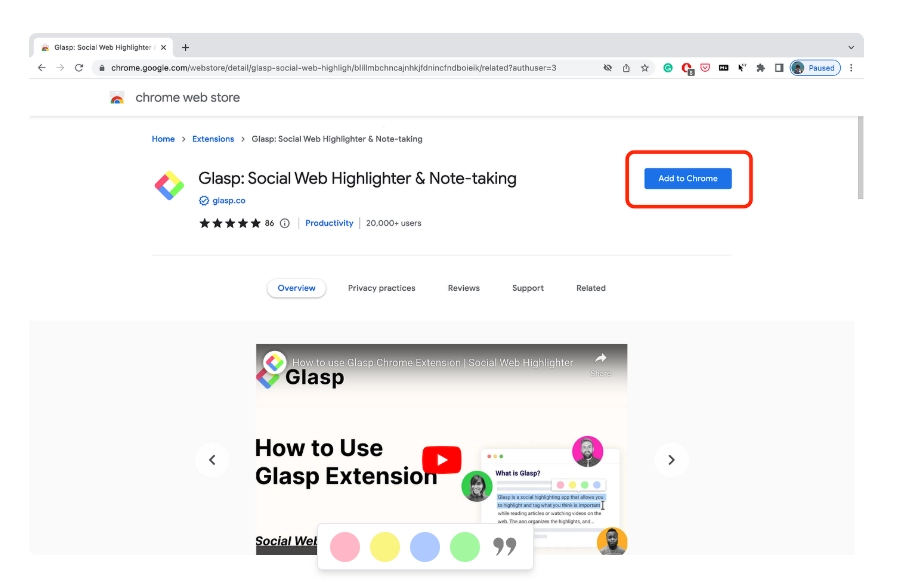905x582 pixels.
Task: Go to Home breadcrumb link
Action: click(x=163, y=139)
